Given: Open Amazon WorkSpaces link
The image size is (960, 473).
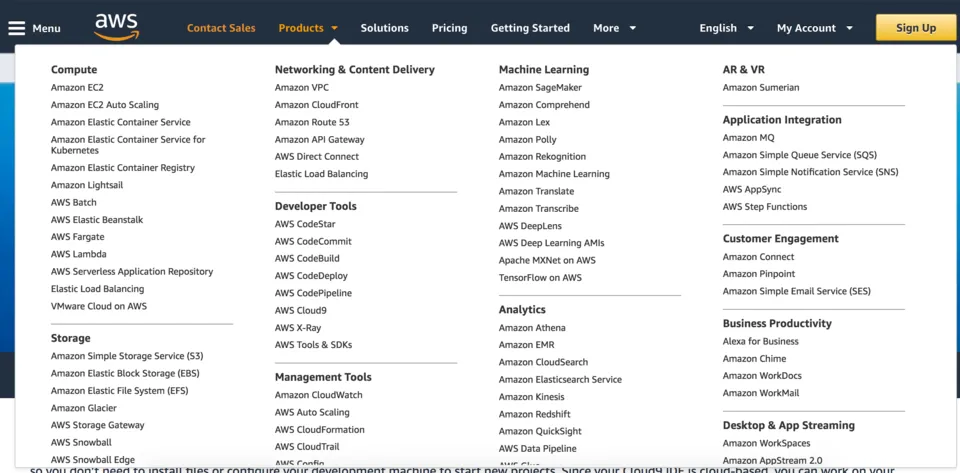Looking at the screenshot, I should tap(766, 443).
